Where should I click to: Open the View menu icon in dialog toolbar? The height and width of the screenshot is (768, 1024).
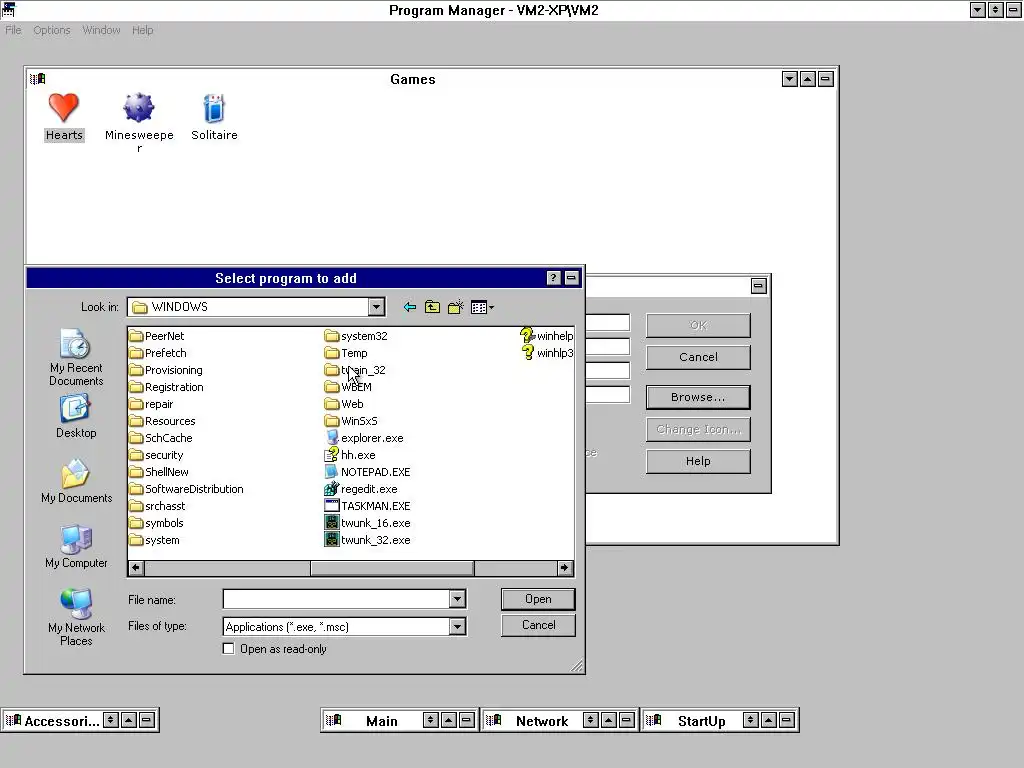point(482,307)
